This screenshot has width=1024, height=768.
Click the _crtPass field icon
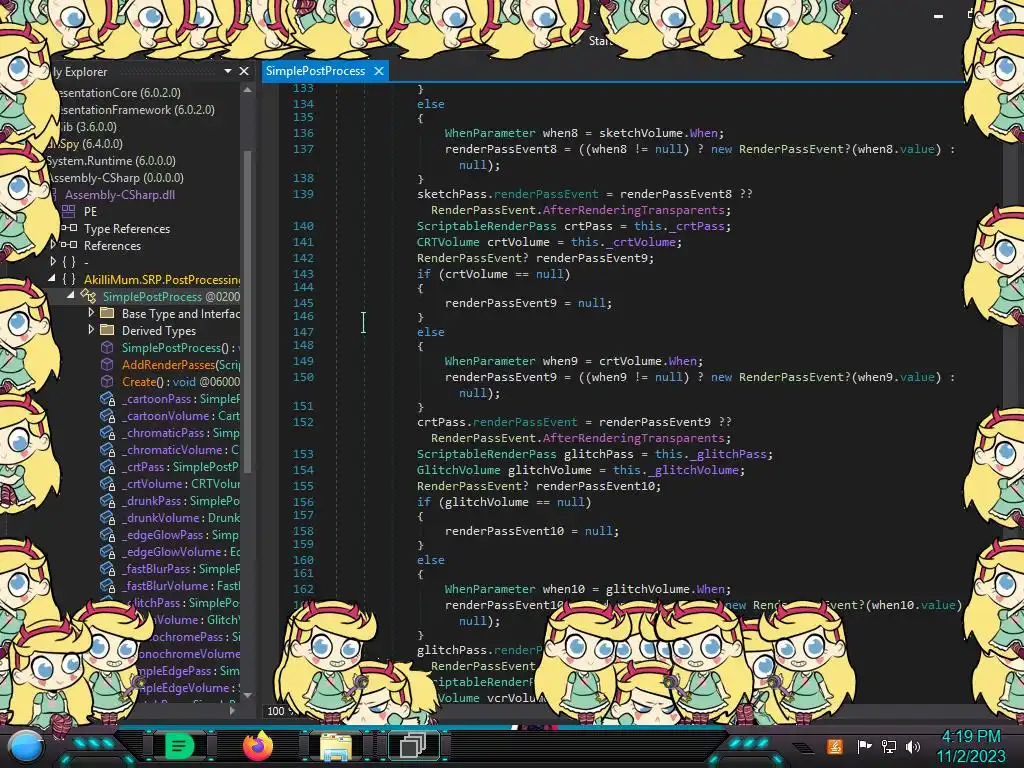click(x=108, y=467)
